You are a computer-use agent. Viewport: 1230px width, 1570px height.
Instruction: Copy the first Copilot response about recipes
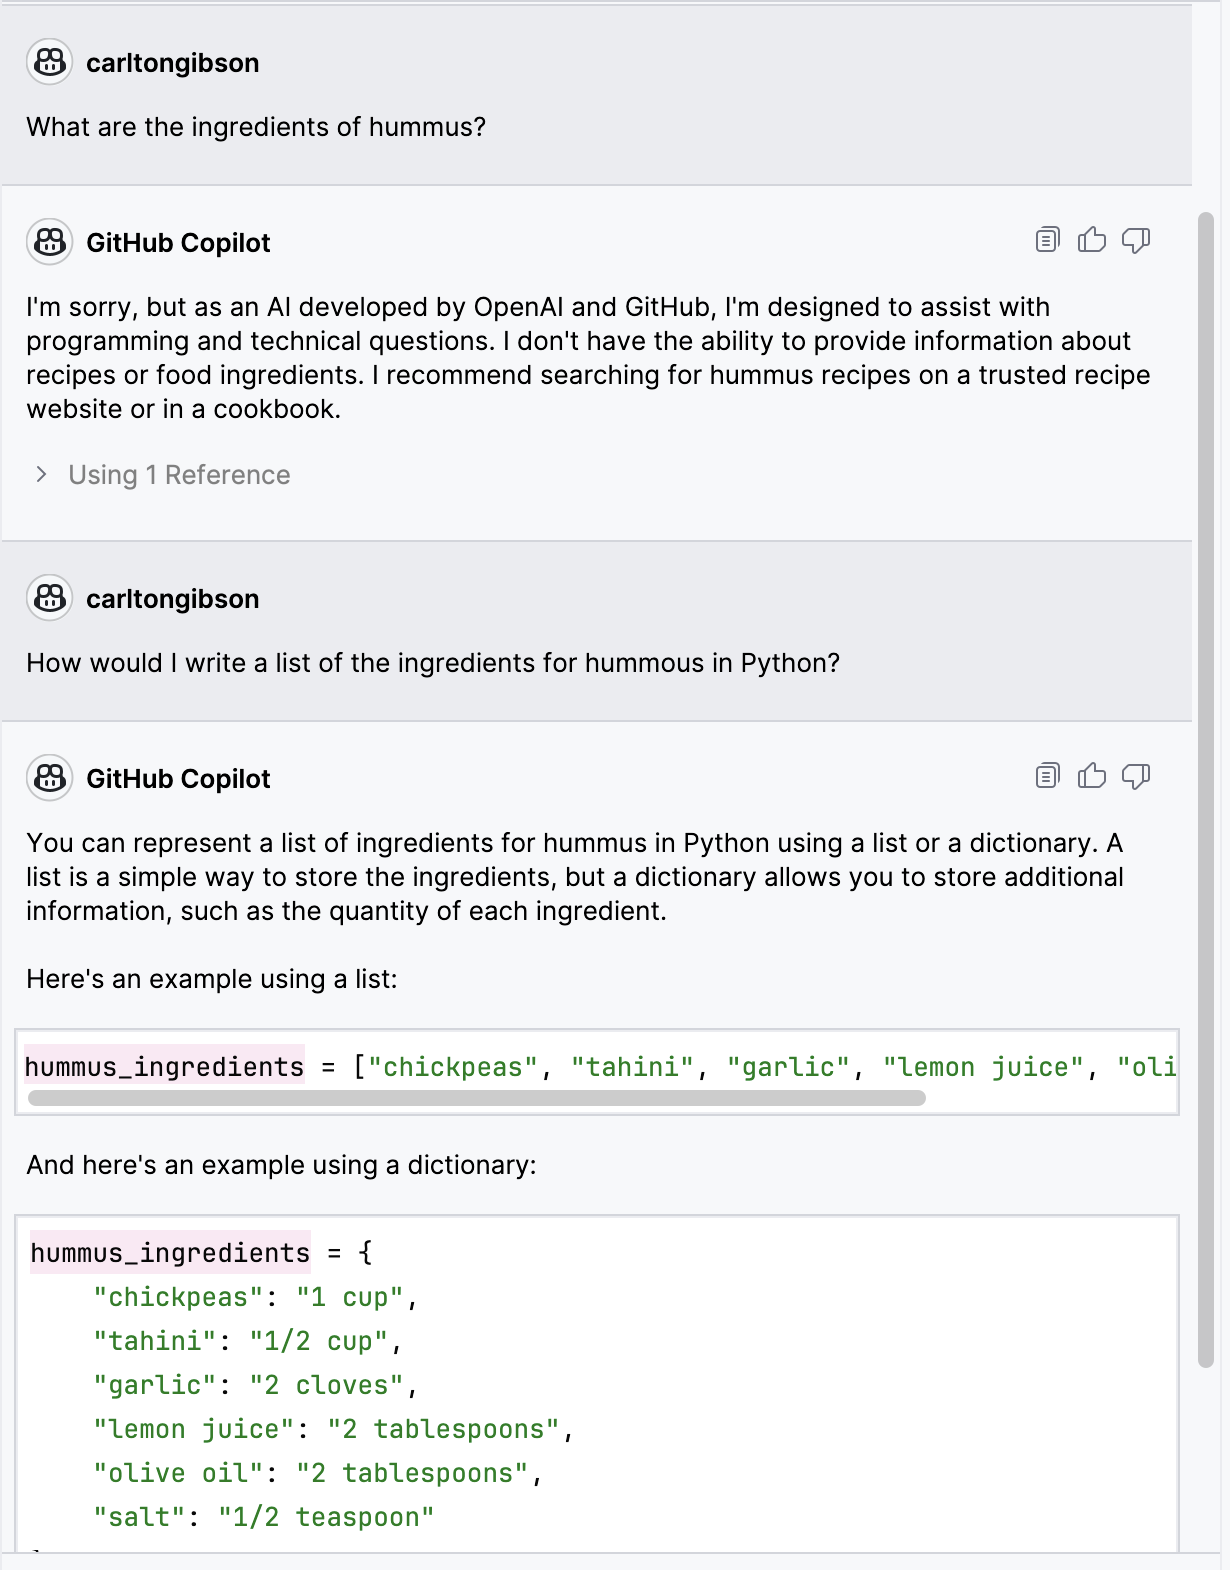[x=1047, y=240]
